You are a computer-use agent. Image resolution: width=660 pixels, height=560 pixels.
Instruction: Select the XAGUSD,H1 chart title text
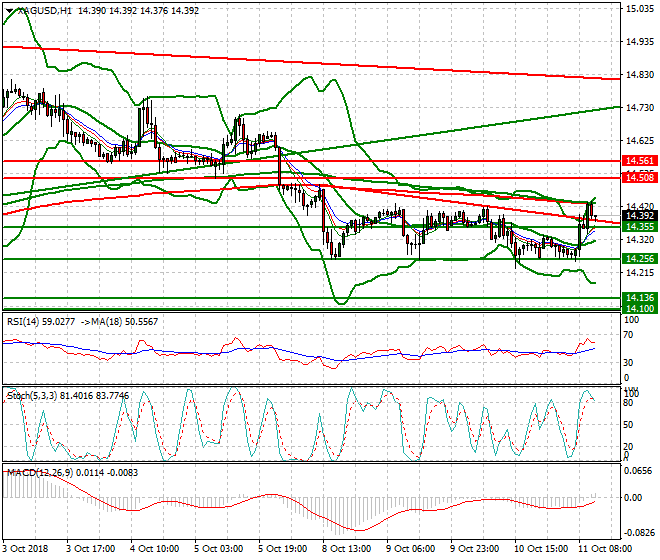(x=44, y=11)
